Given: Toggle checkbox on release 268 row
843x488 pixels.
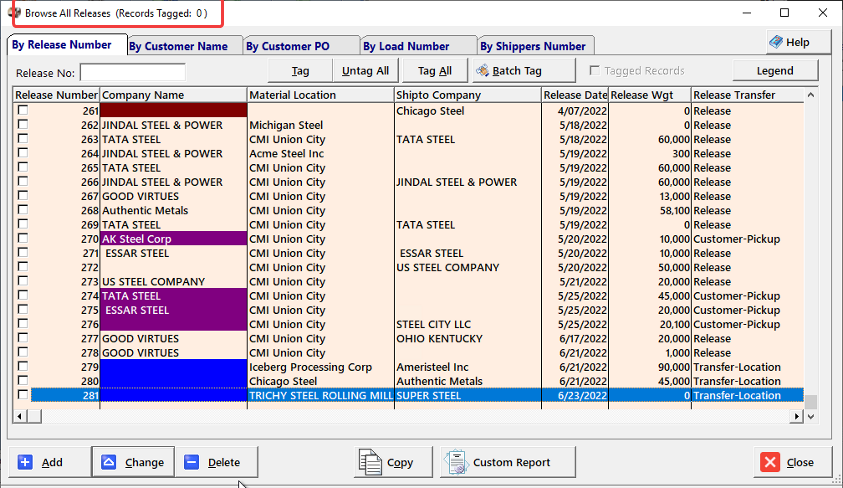Looking at the screenshot, I should 23,210.
